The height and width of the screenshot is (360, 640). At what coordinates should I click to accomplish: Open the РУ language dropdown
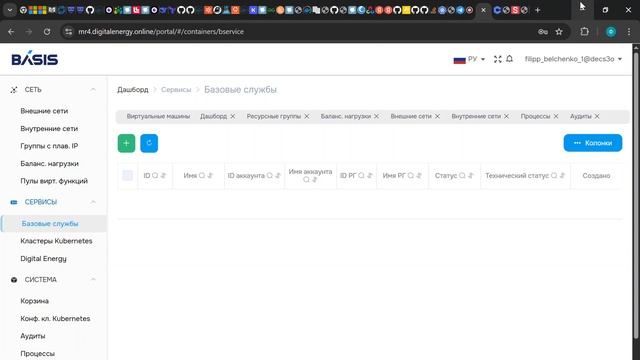pos(469,59)
